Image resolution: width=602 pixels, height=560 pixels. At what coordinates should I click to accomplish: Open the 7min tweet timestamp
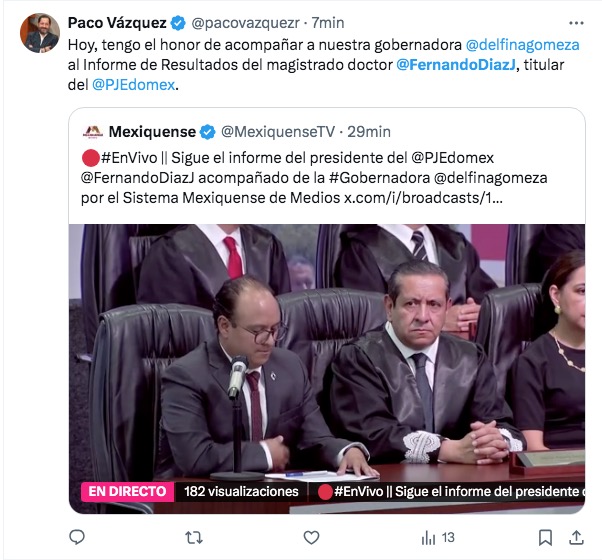(x=327, y=23)
